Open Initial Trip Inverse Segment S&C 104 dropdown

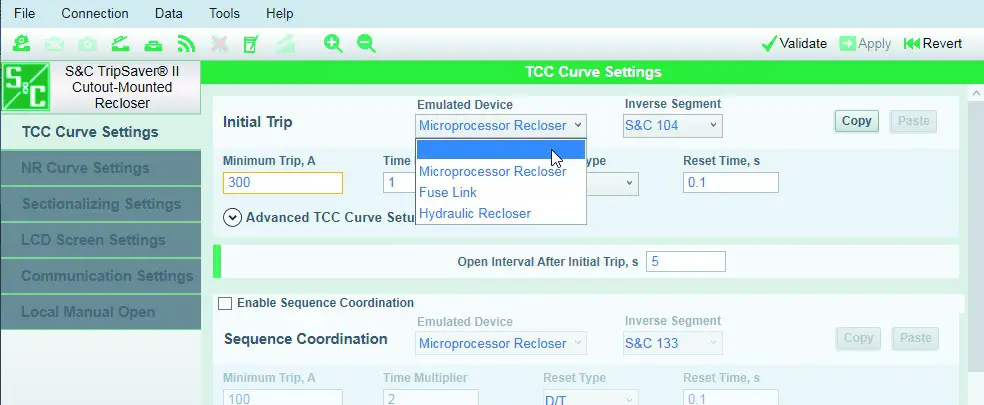point(673,126)
